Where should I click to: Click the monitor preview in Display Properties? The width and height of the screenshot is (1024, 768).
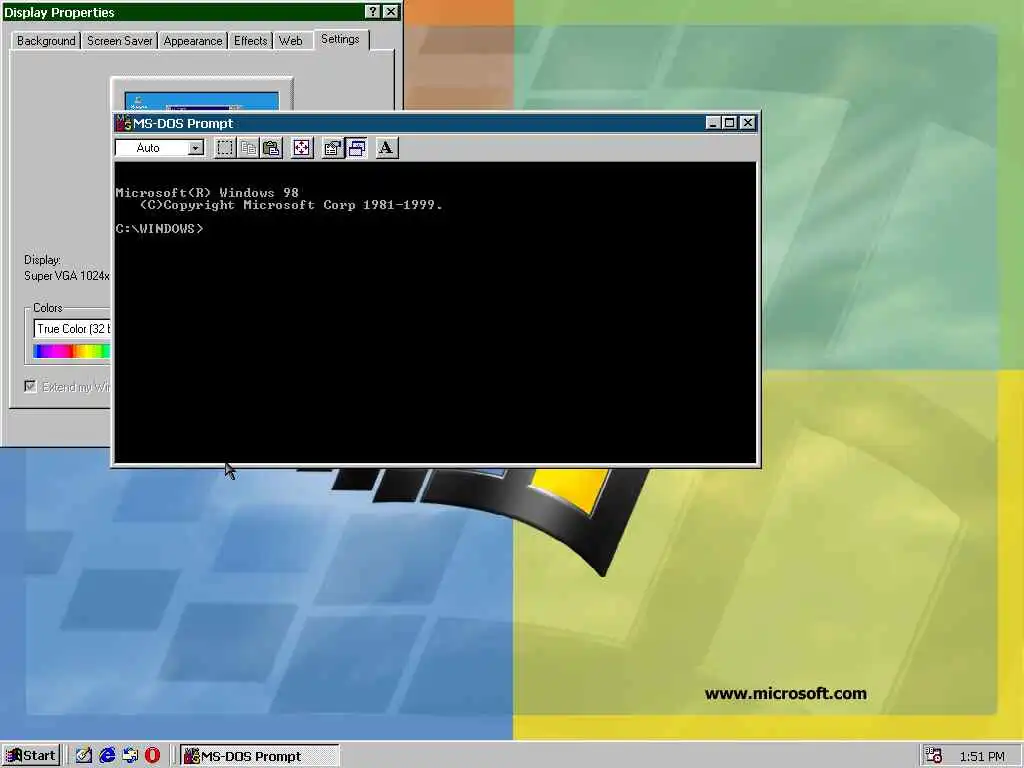[201, 101]
